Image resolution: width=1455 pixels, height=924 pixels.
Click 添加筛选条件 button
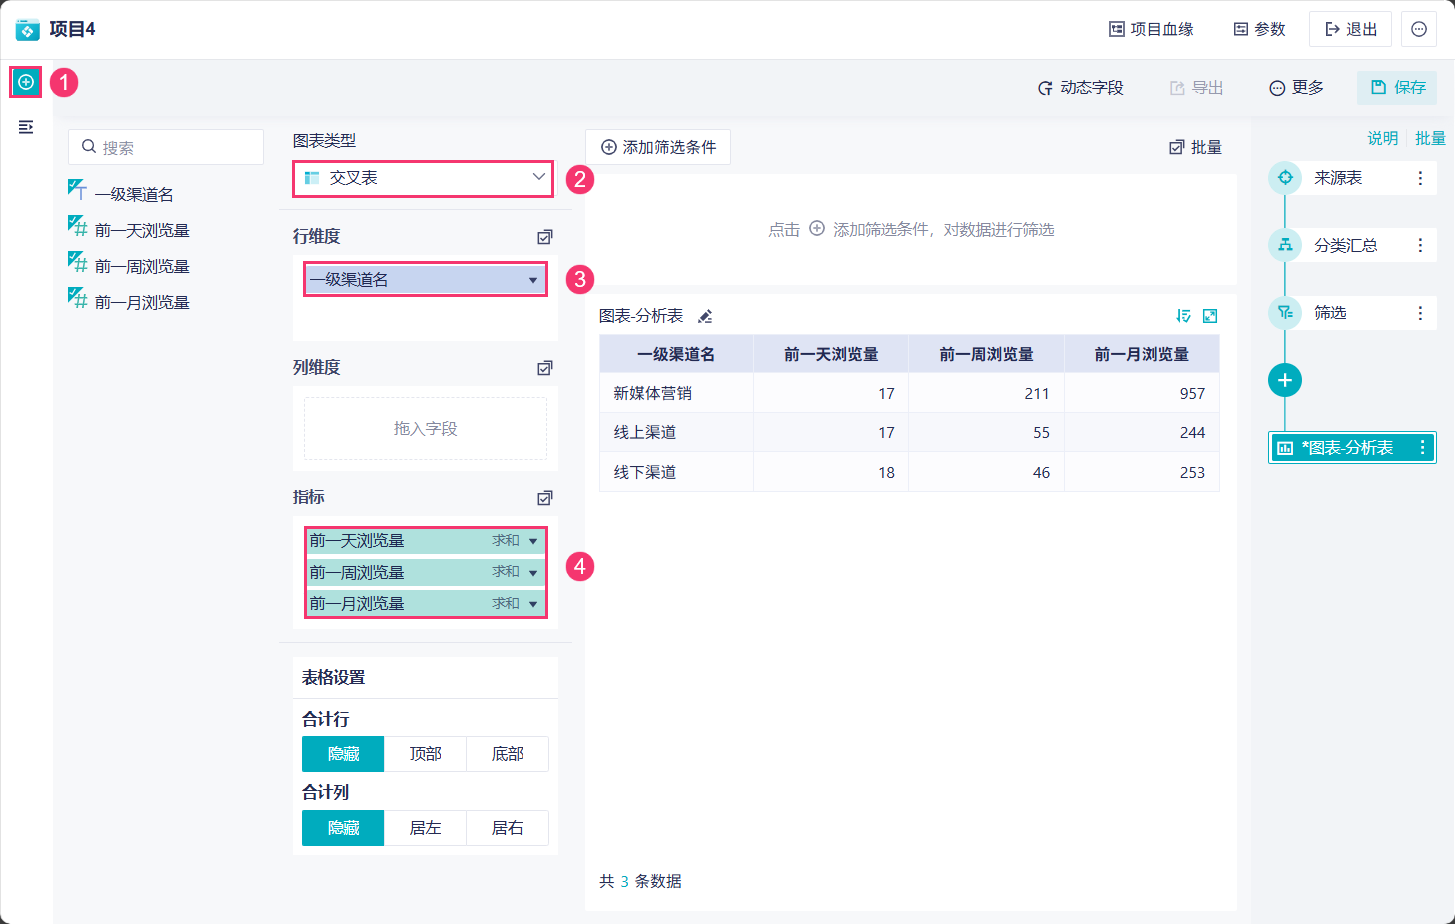tap(658, 147)
